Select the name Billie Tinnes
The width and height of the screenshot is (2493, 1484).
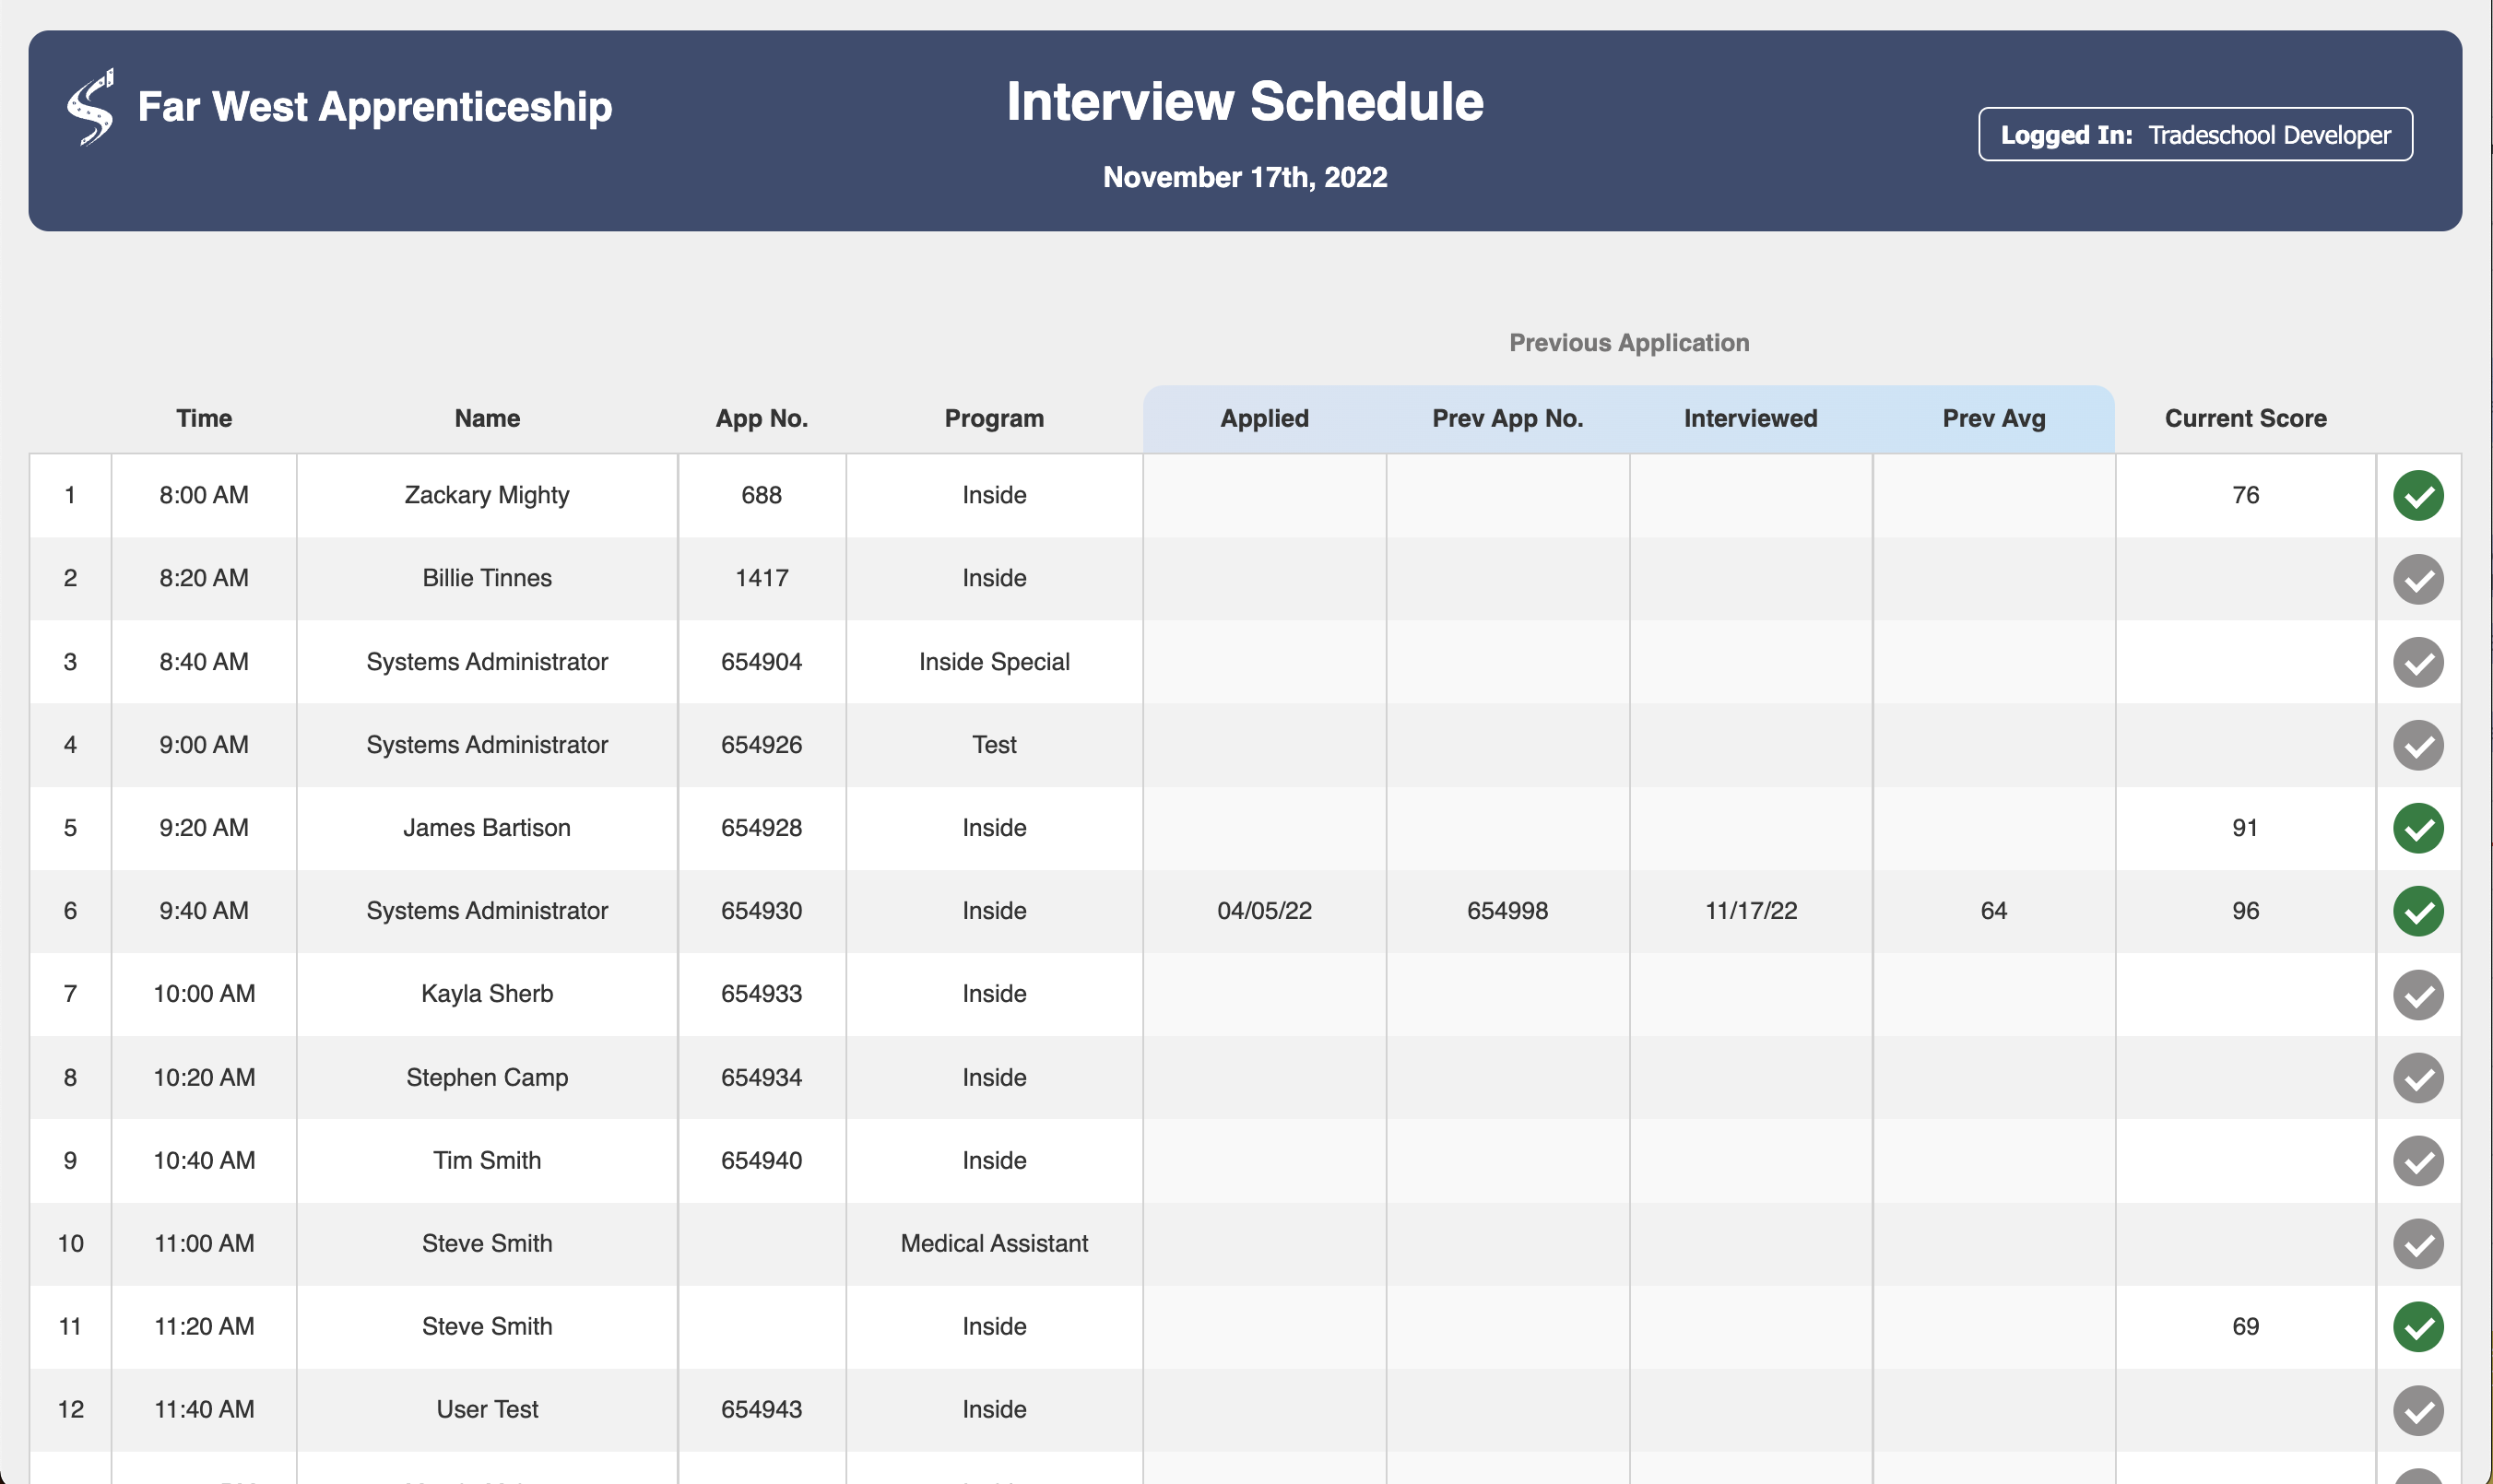(x=487, y=578)
